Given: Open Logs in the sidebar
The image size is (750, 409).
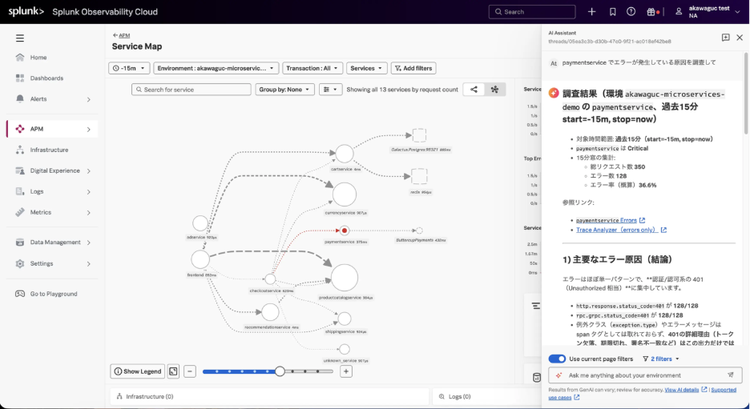Looking at the screenshot, I should point(36,191).
